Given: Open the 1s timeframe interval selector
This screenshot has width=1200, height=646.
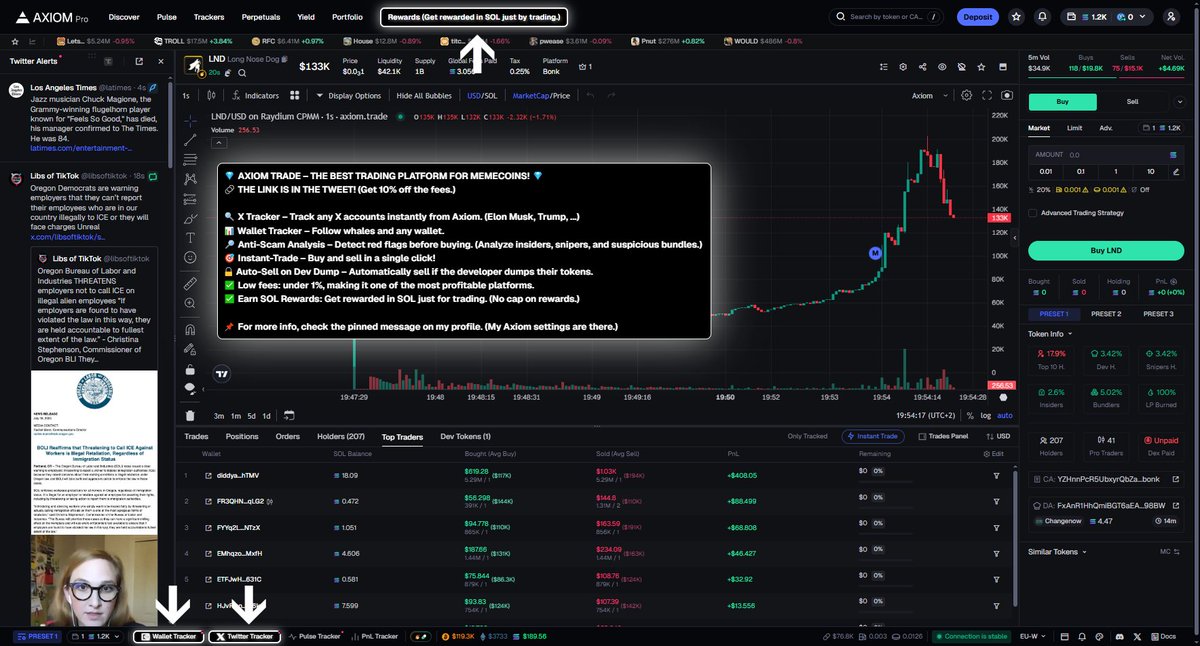Looking at the screenshot, I should 186,95.
